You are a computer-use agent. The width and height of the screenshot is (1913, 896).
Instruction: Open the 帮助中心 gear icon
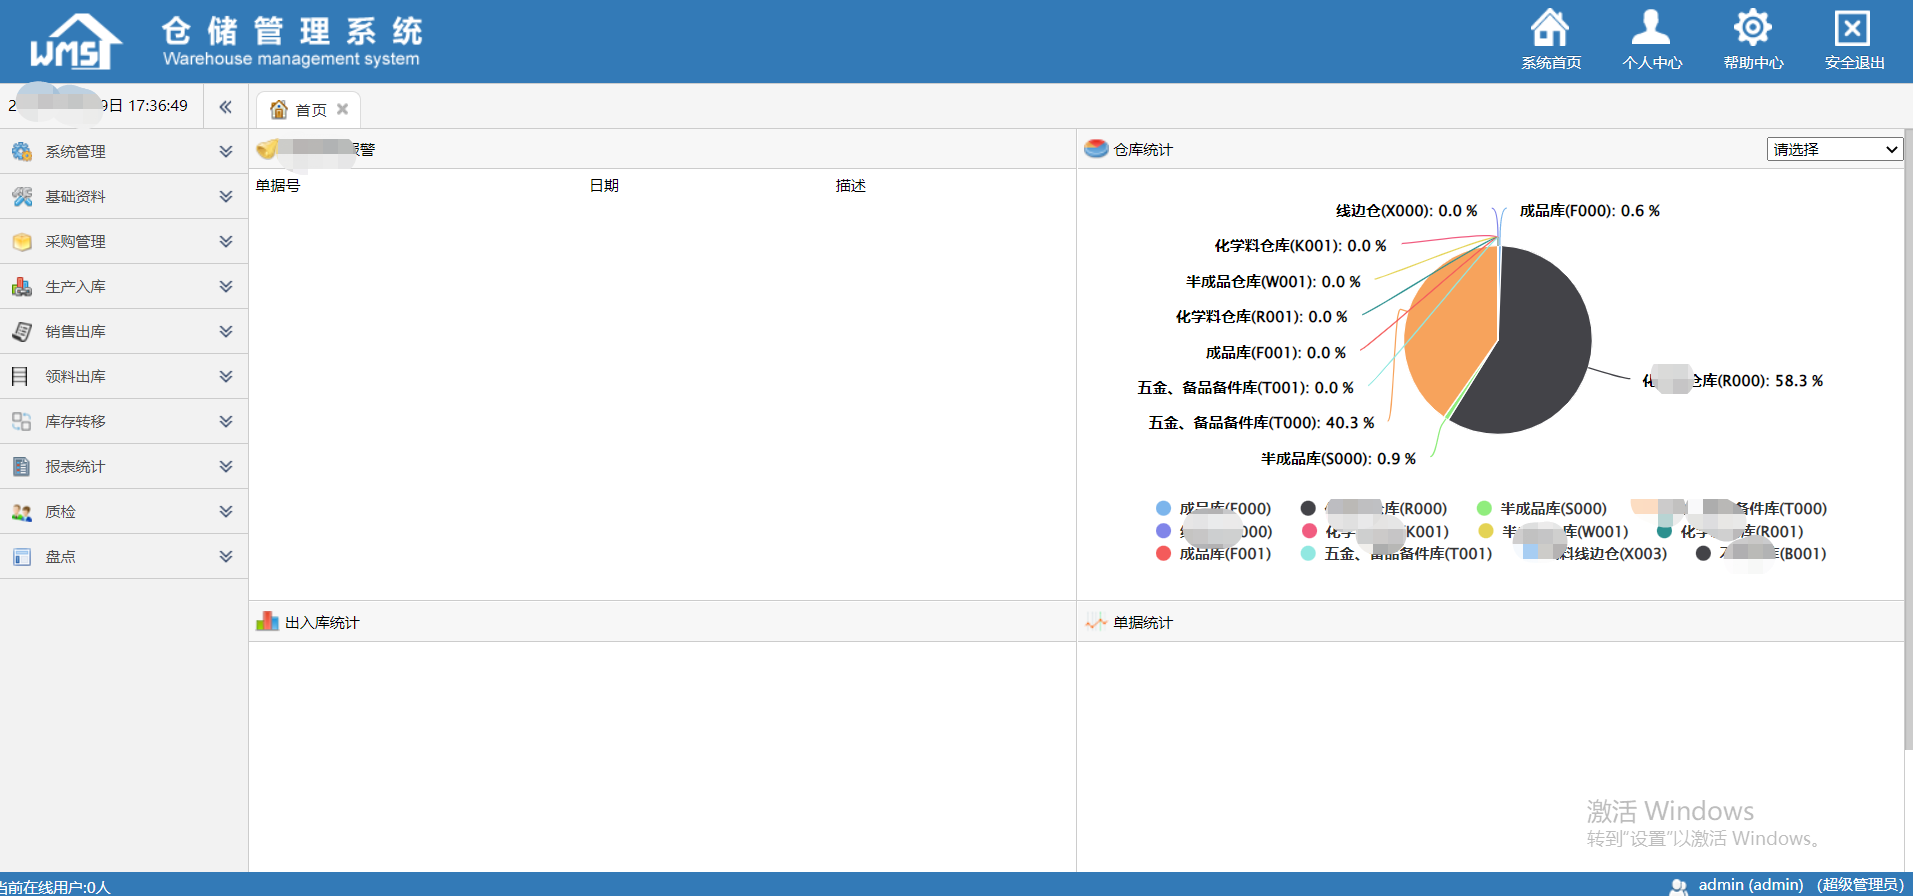click(x=1752, y=28)
